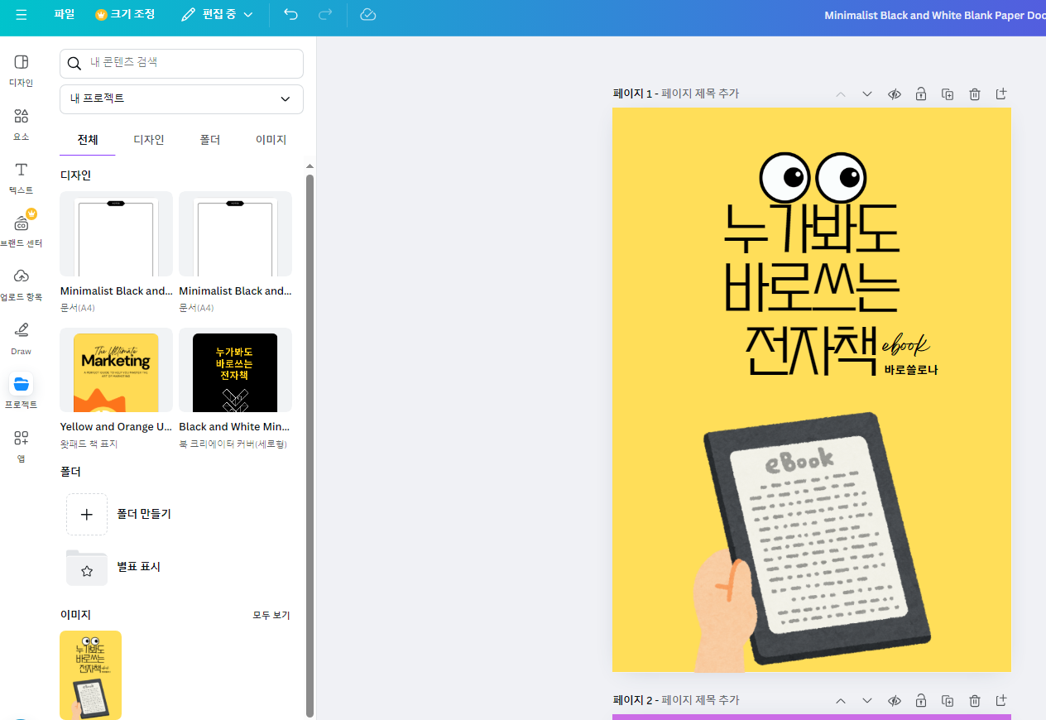
Task: Click the projects panel vertical scrollbar
Action: pyautogui.click(x=310, y=445)
